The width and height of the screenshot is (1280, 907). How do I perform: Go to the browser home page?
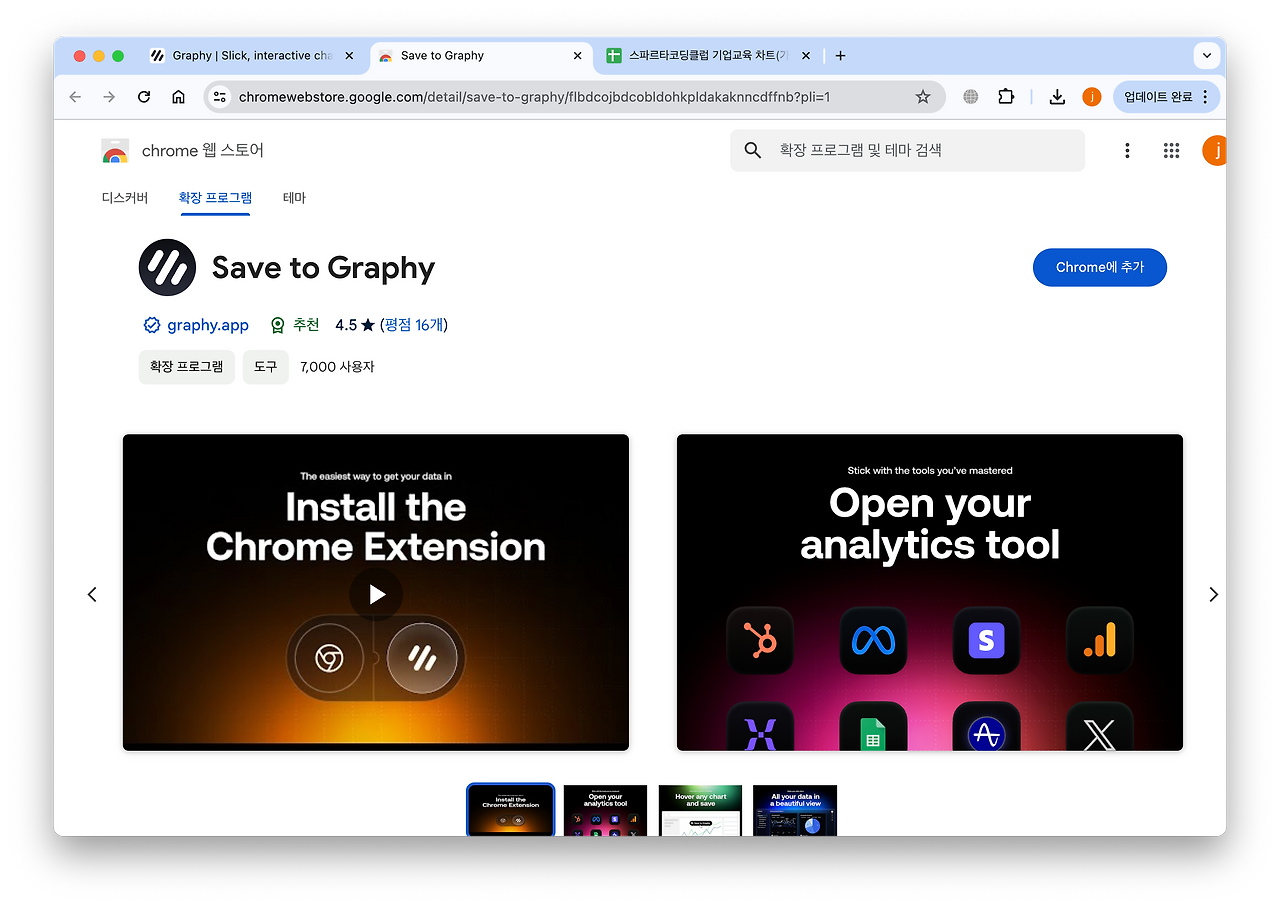click(178, 97)
